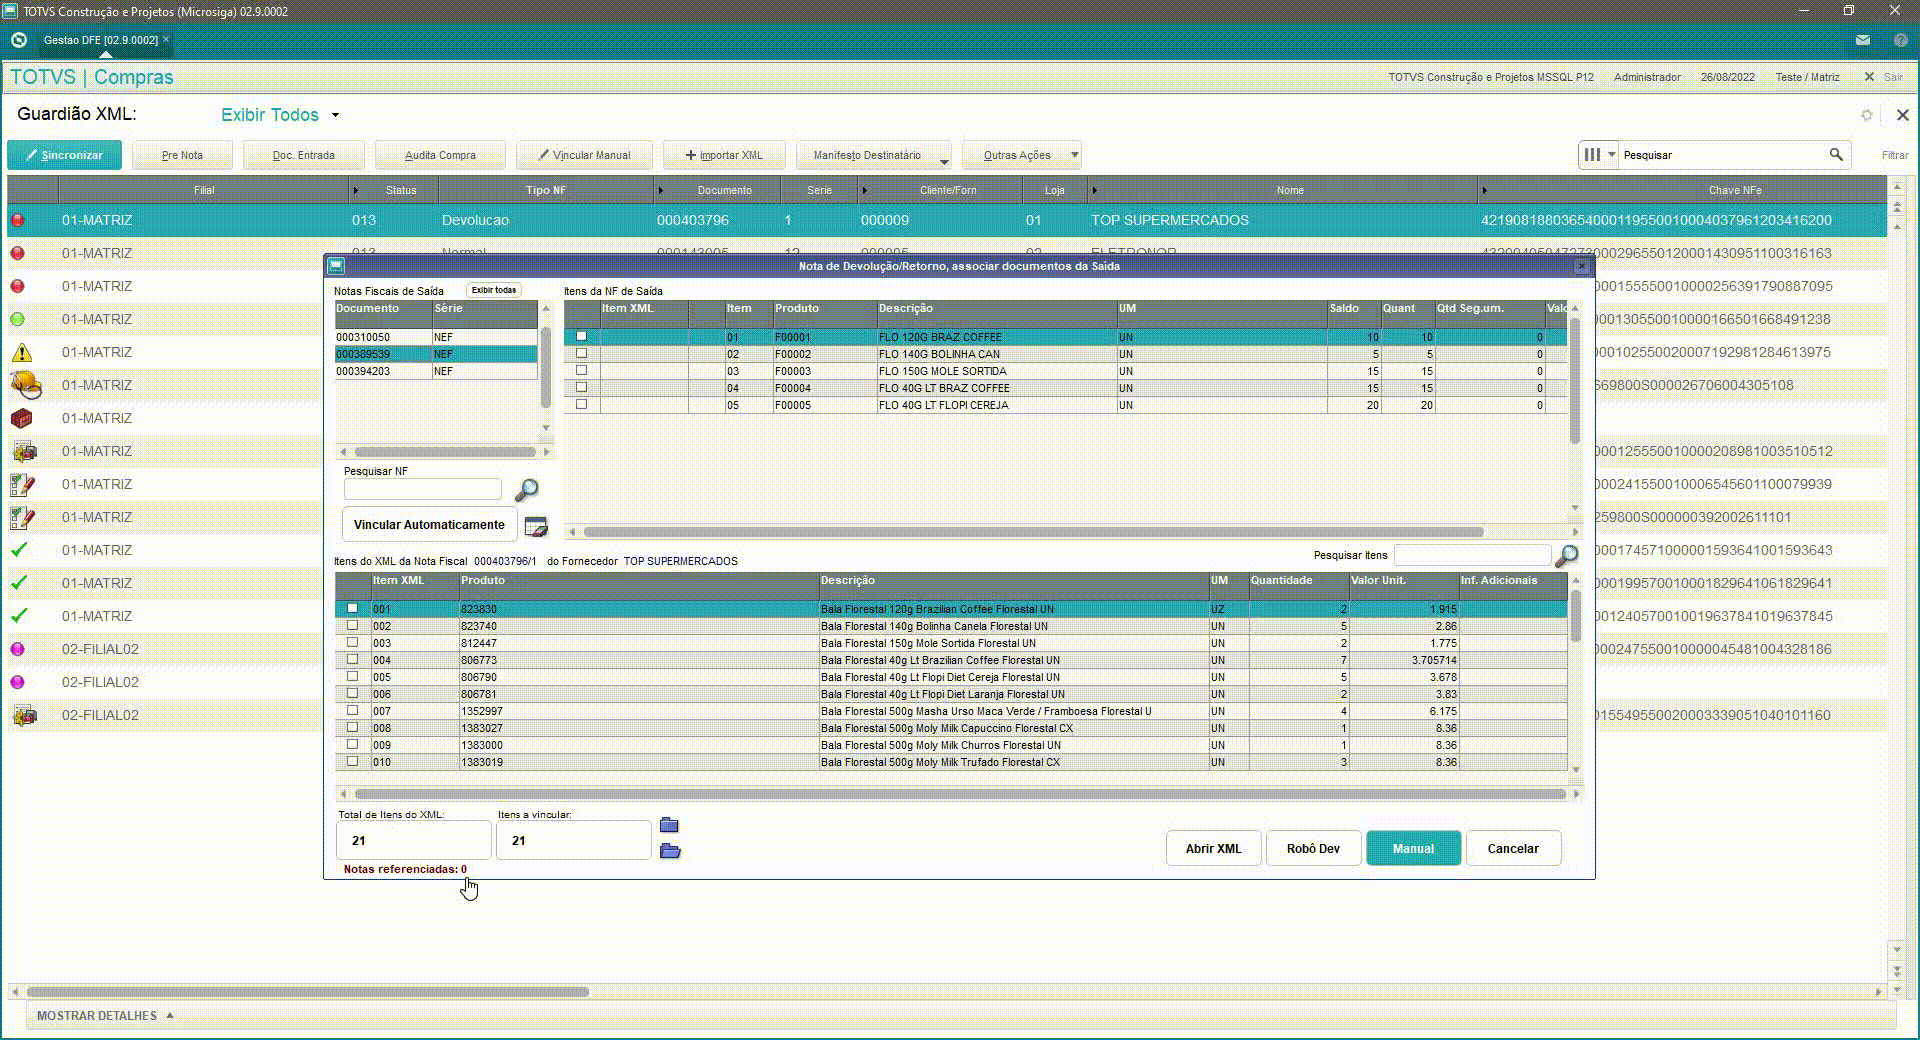
Task: Click the Pesquisar Itens input field
Action: 1472,554
